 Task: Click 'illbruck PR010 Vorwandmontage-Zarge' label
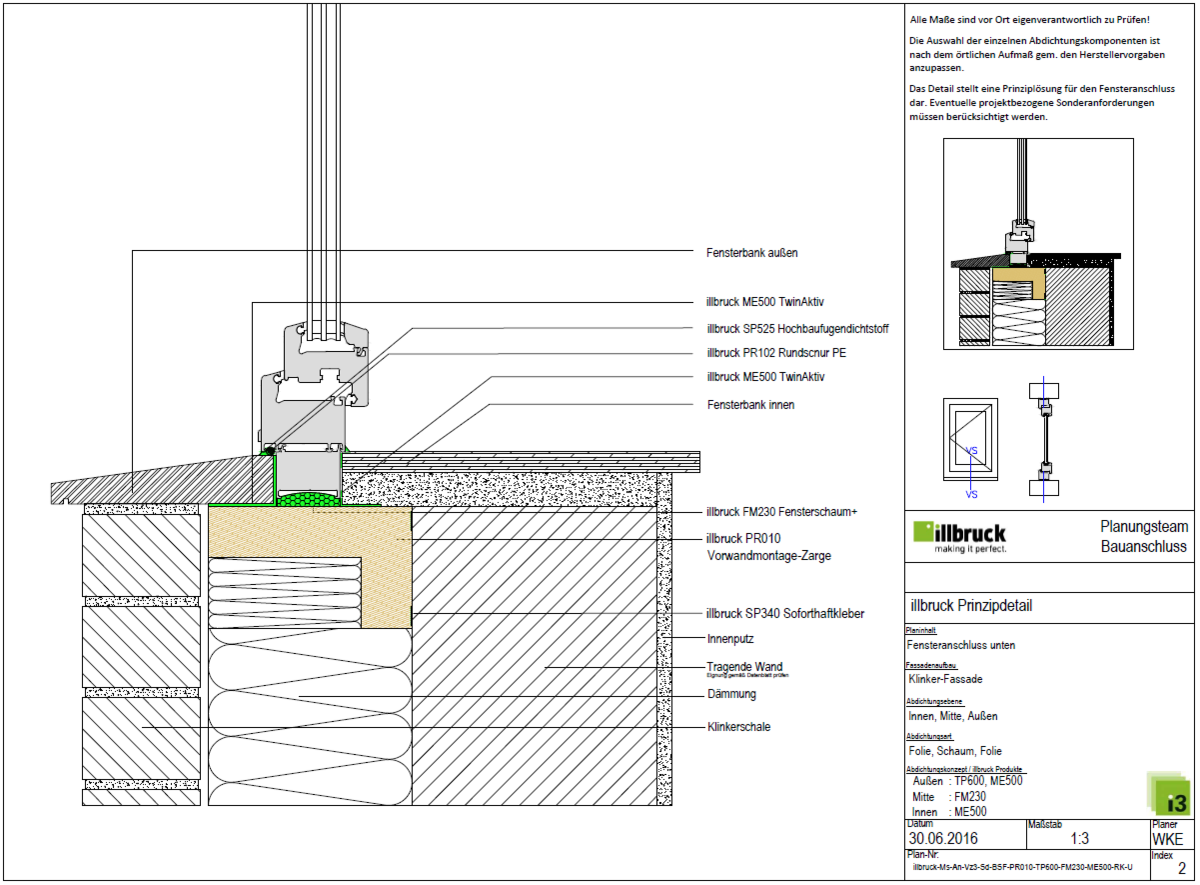pos(768,546)
